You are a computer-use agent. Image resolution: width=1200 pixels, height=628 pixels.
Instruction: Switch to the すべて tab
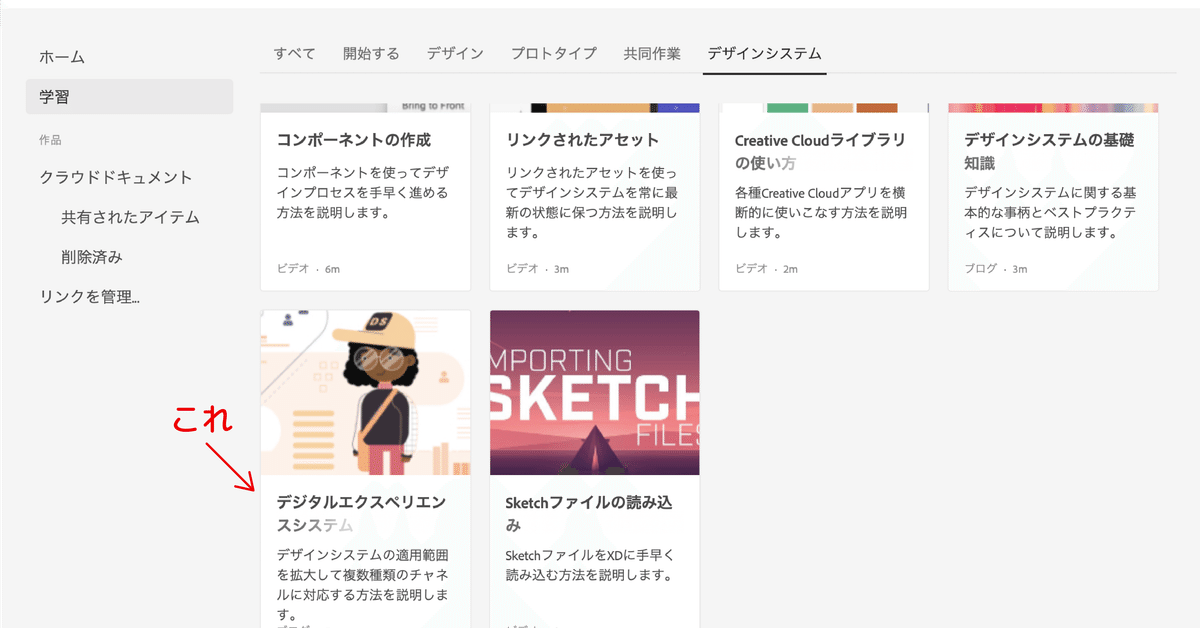(x=295, y=54)
